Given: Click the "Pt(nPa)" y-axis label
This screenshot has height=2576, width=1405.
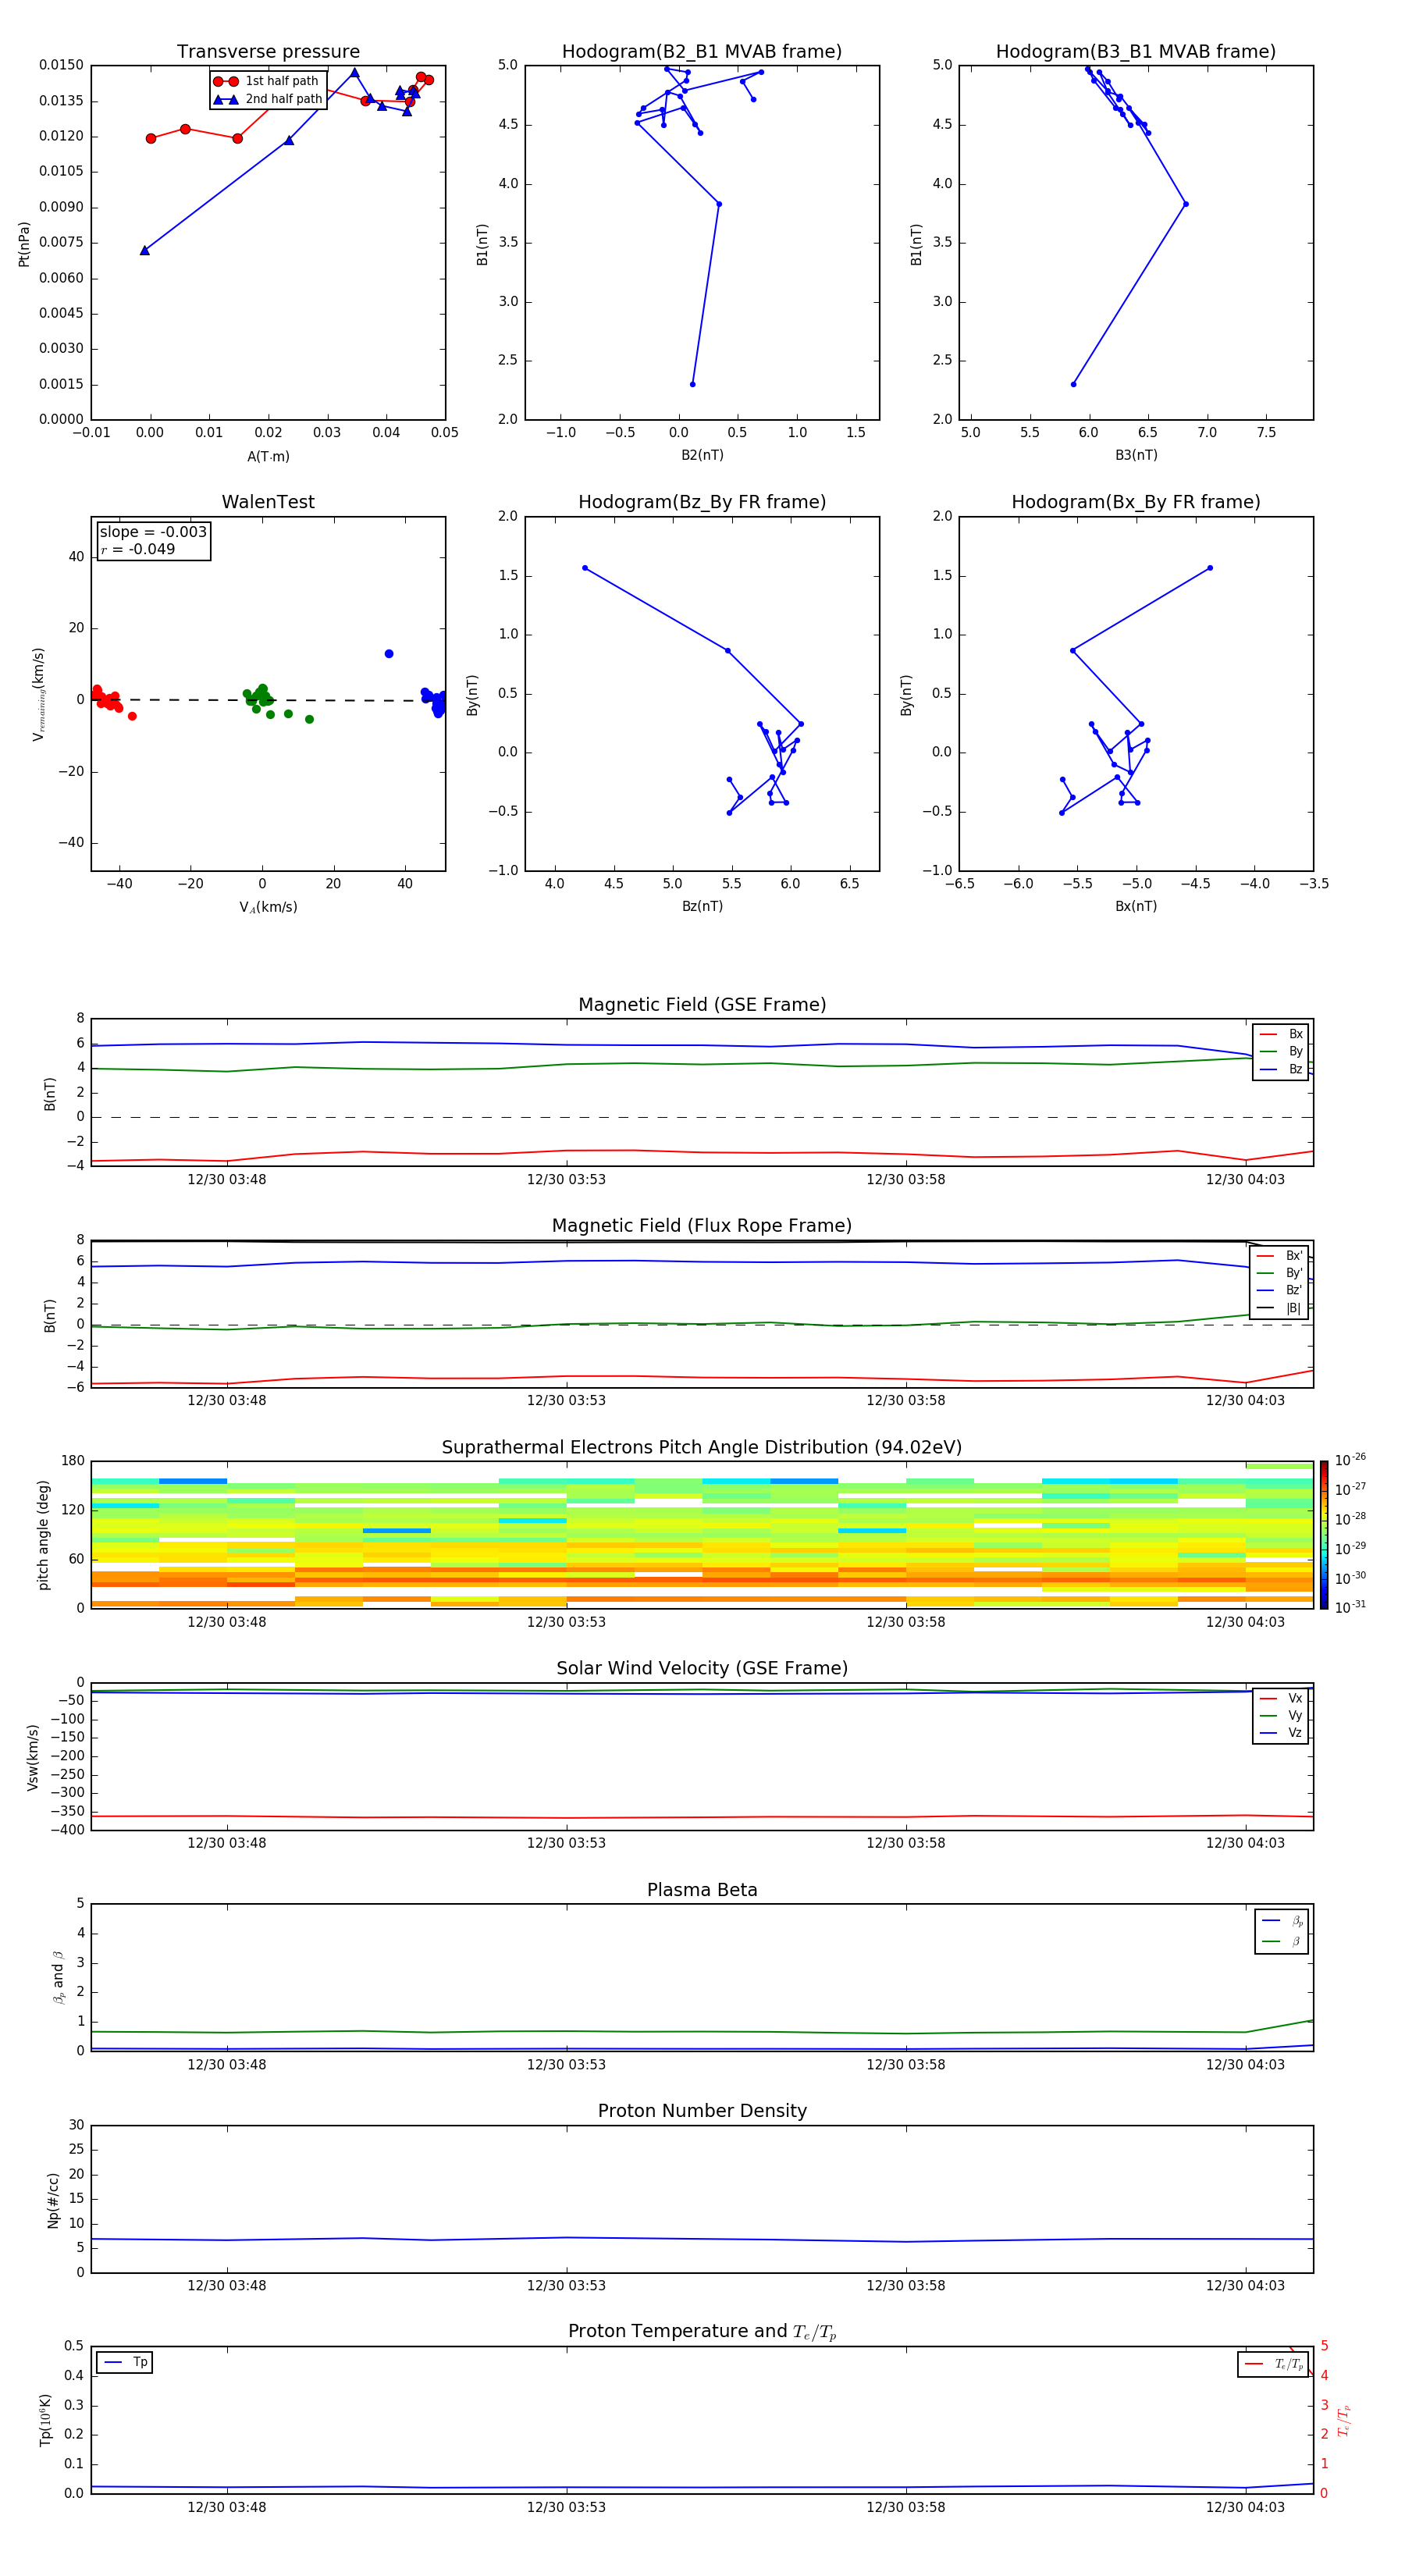Looking at the screenshot, I should coord(24,243).
